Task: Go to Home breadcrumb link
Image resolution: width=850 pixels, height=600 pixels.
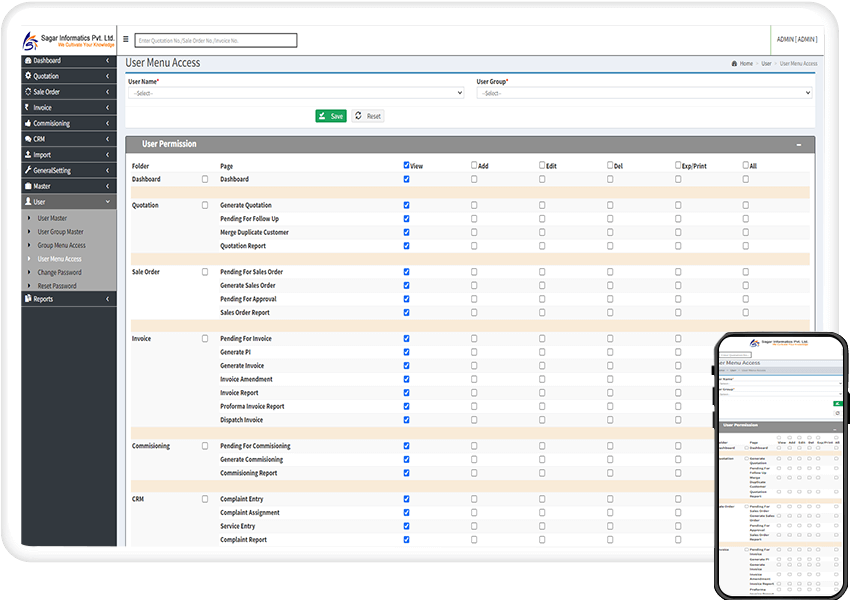Action: [x=746, y=63]
